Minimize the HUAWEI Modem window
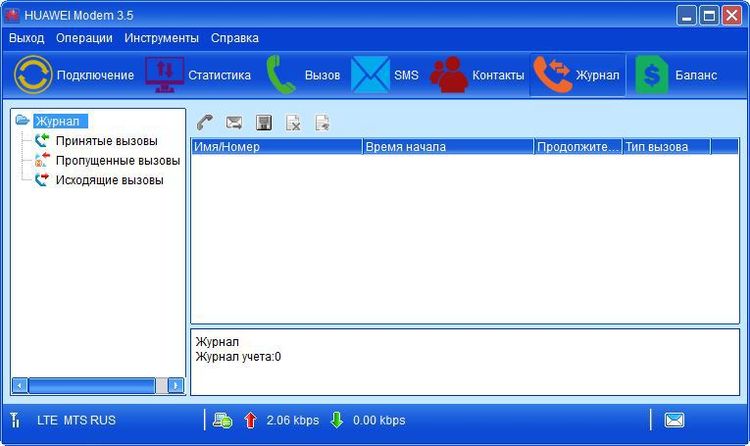The image size is (750, 446). [x=686, y=15]
